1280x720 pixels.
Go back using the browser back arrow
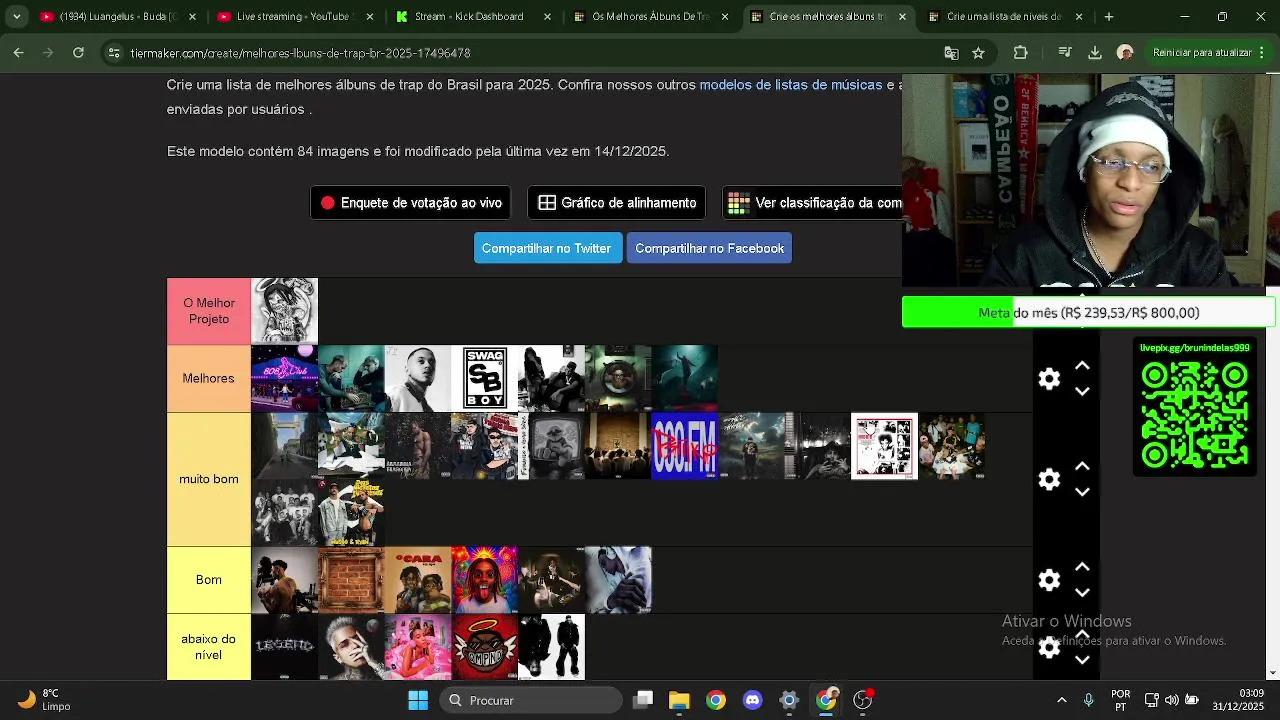point(19,53)
